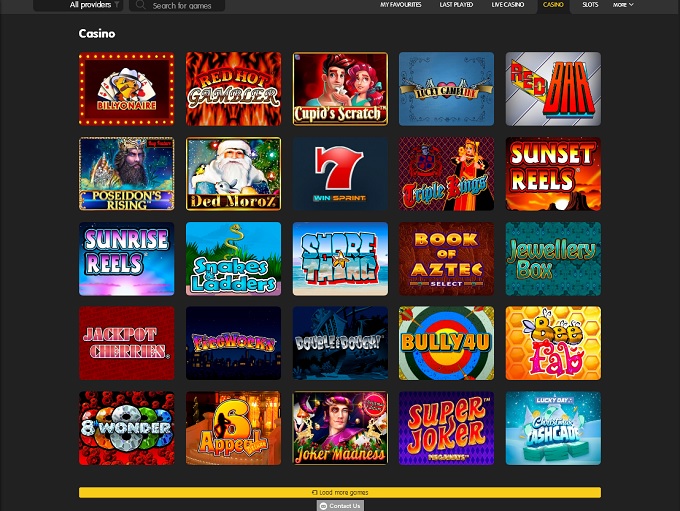Viewport: 680px width, 511px height.
Task: Expand the More menu
Action: click(x=623, y=5)
